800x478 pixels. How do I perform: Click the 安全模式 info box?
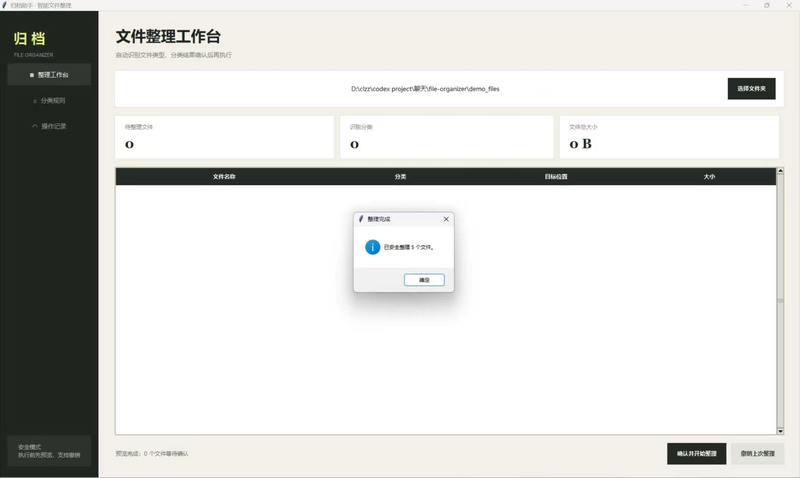pyautogui.click(x=49, y=451)
